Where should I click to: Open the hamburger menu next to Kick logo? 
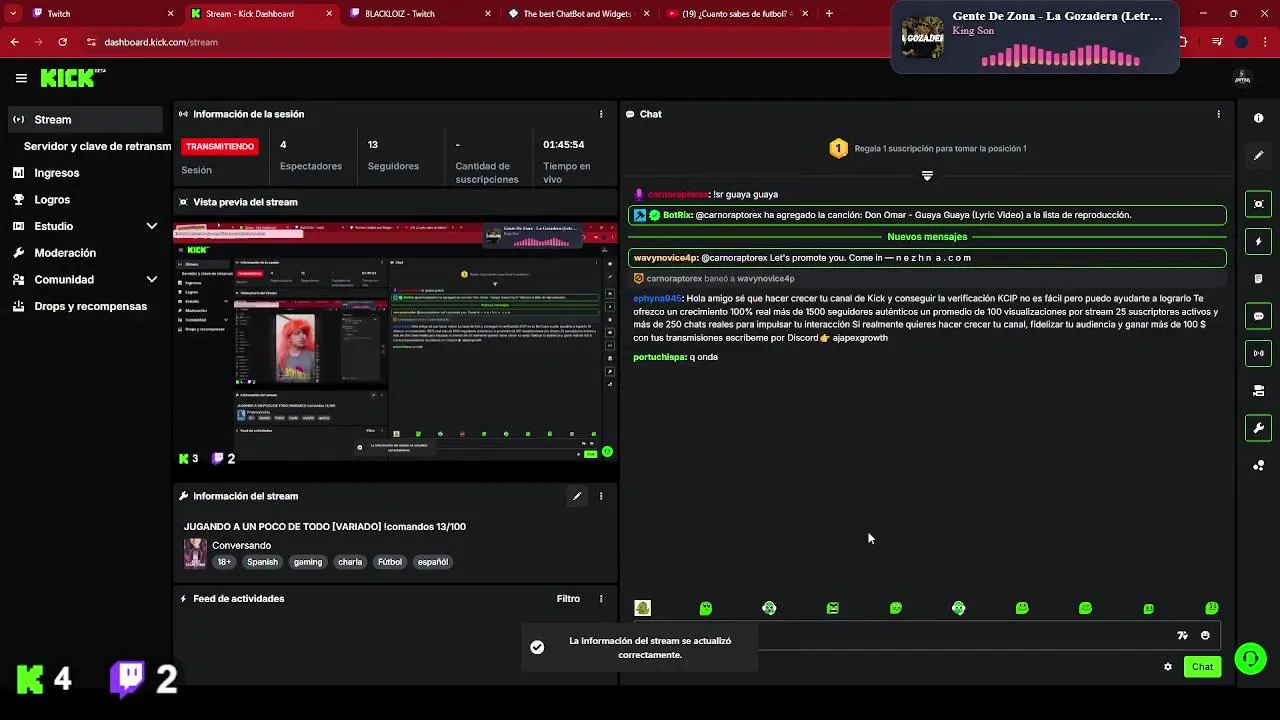tap(21, 78)
